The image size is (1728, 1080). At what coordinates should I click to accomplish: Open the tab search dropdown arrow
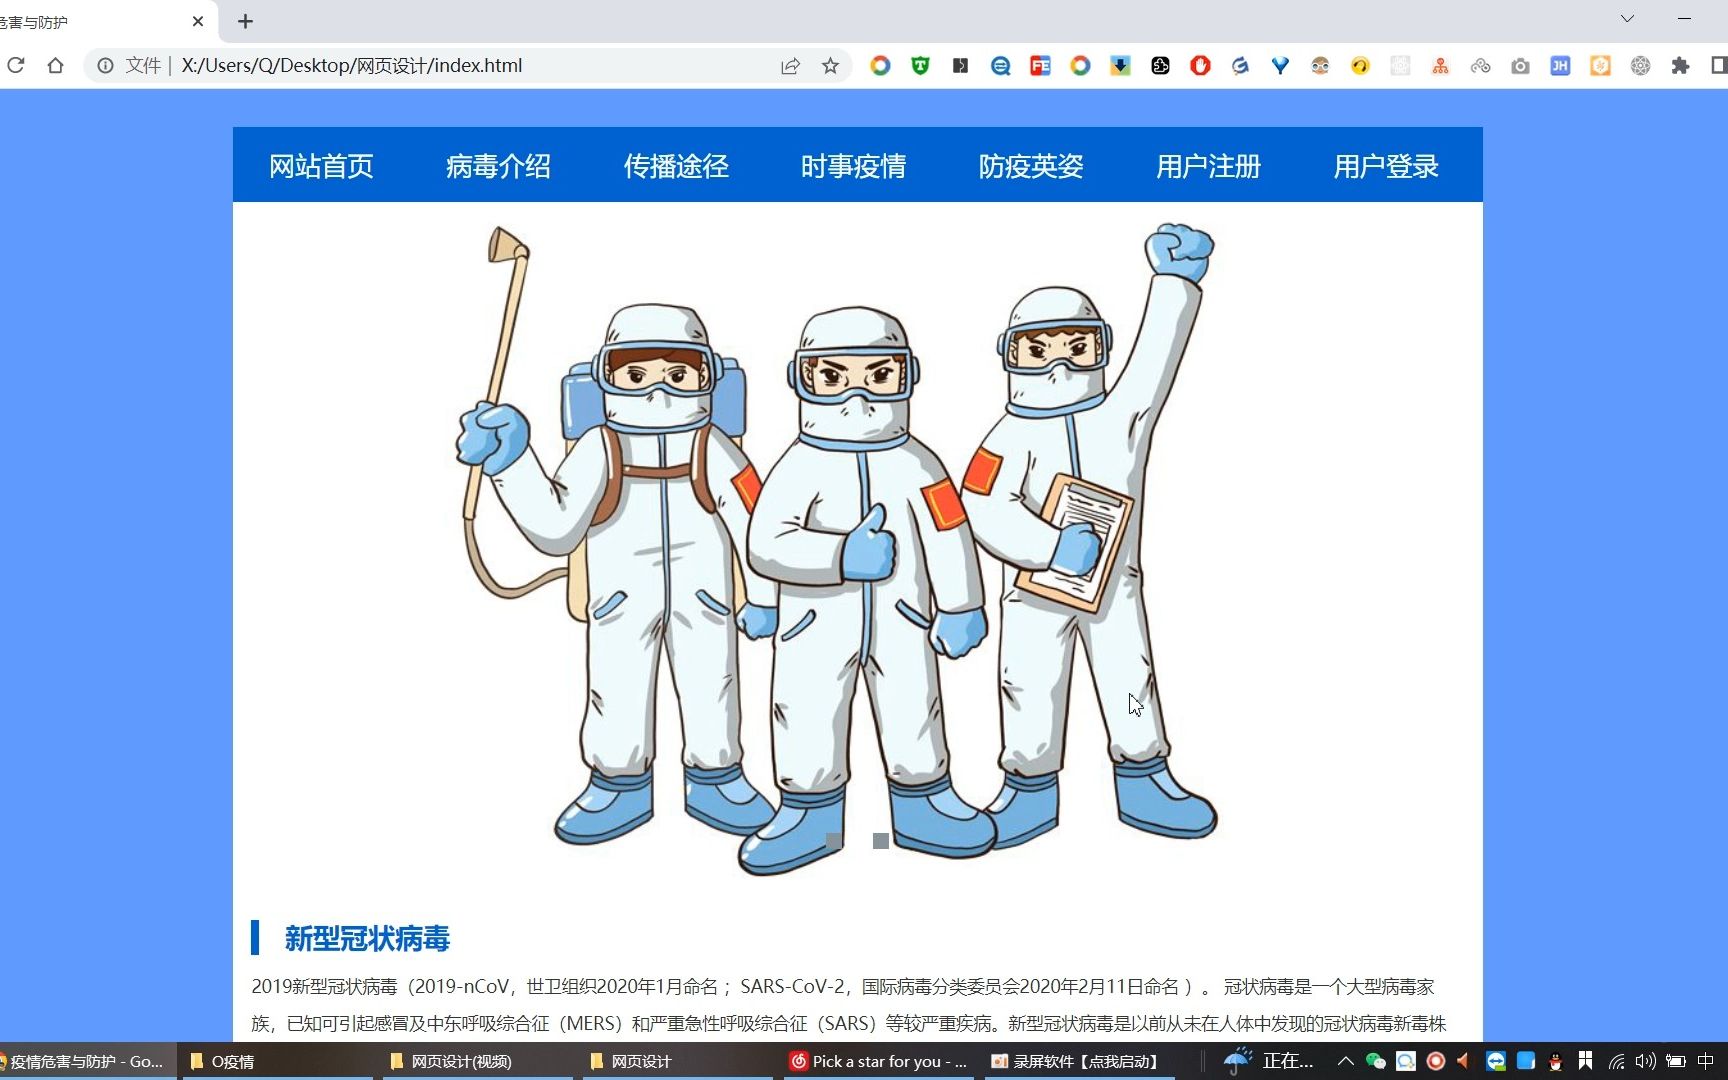pyautogui.click(x=1625, y=18)
